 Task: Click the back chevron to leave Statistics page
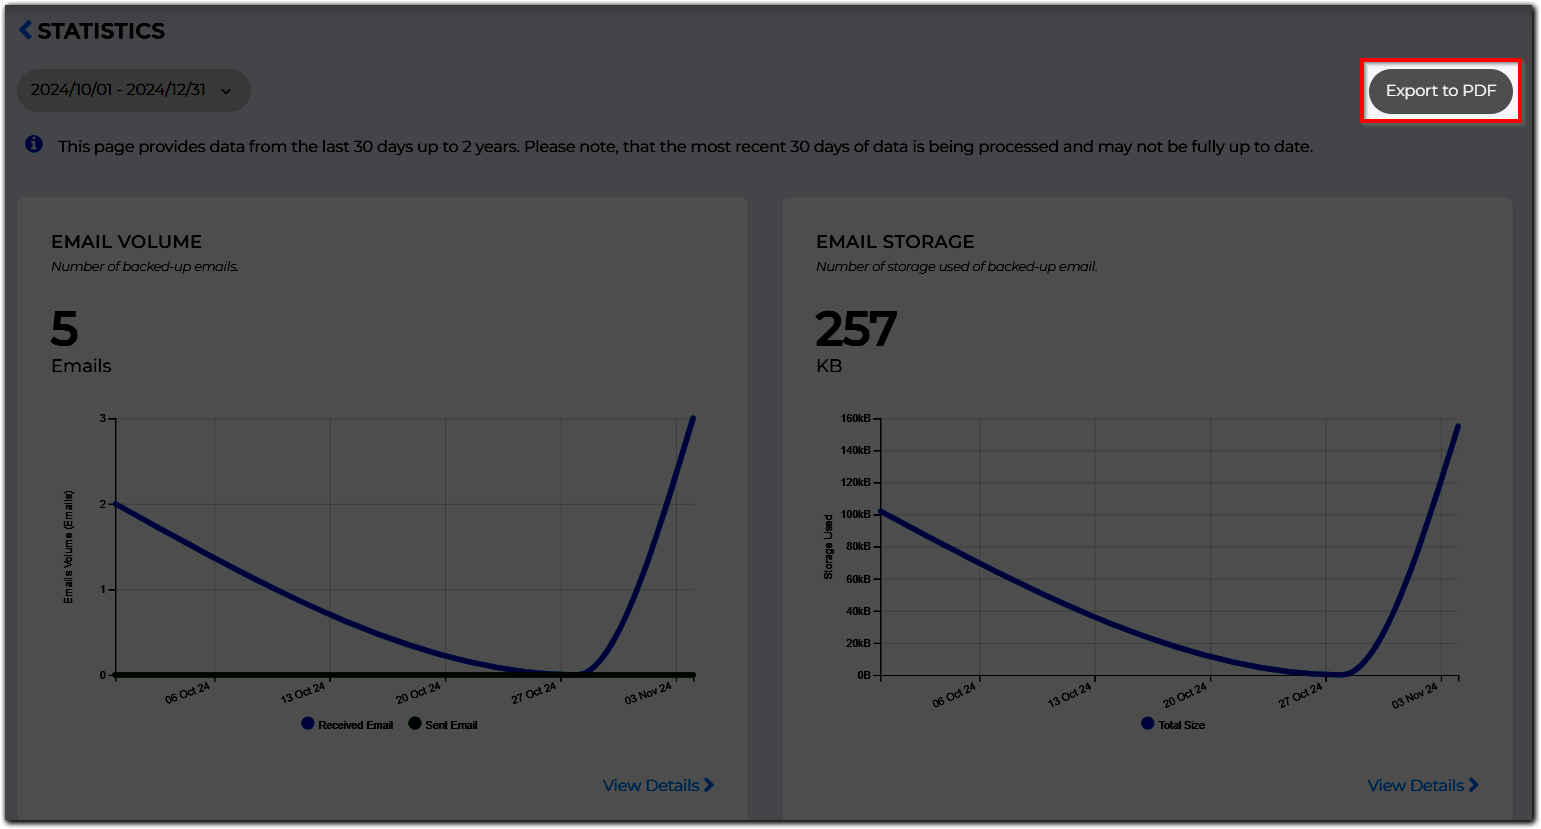coord(25,30)
